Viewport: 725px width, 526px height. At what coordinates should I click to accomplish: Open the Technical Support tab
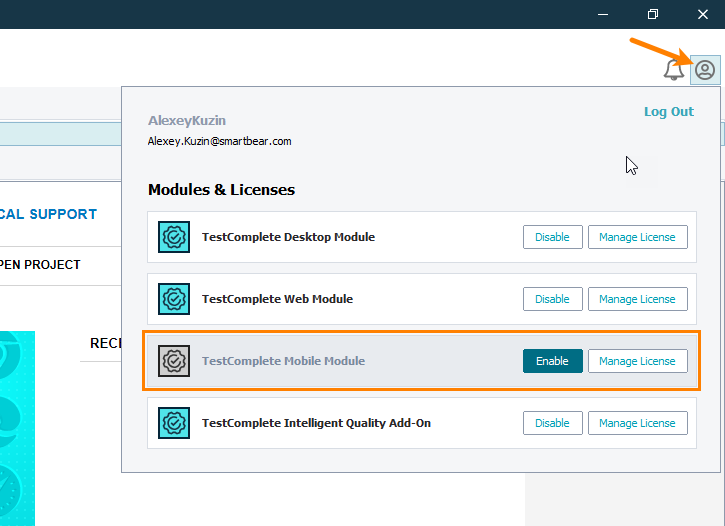point(48,214)
